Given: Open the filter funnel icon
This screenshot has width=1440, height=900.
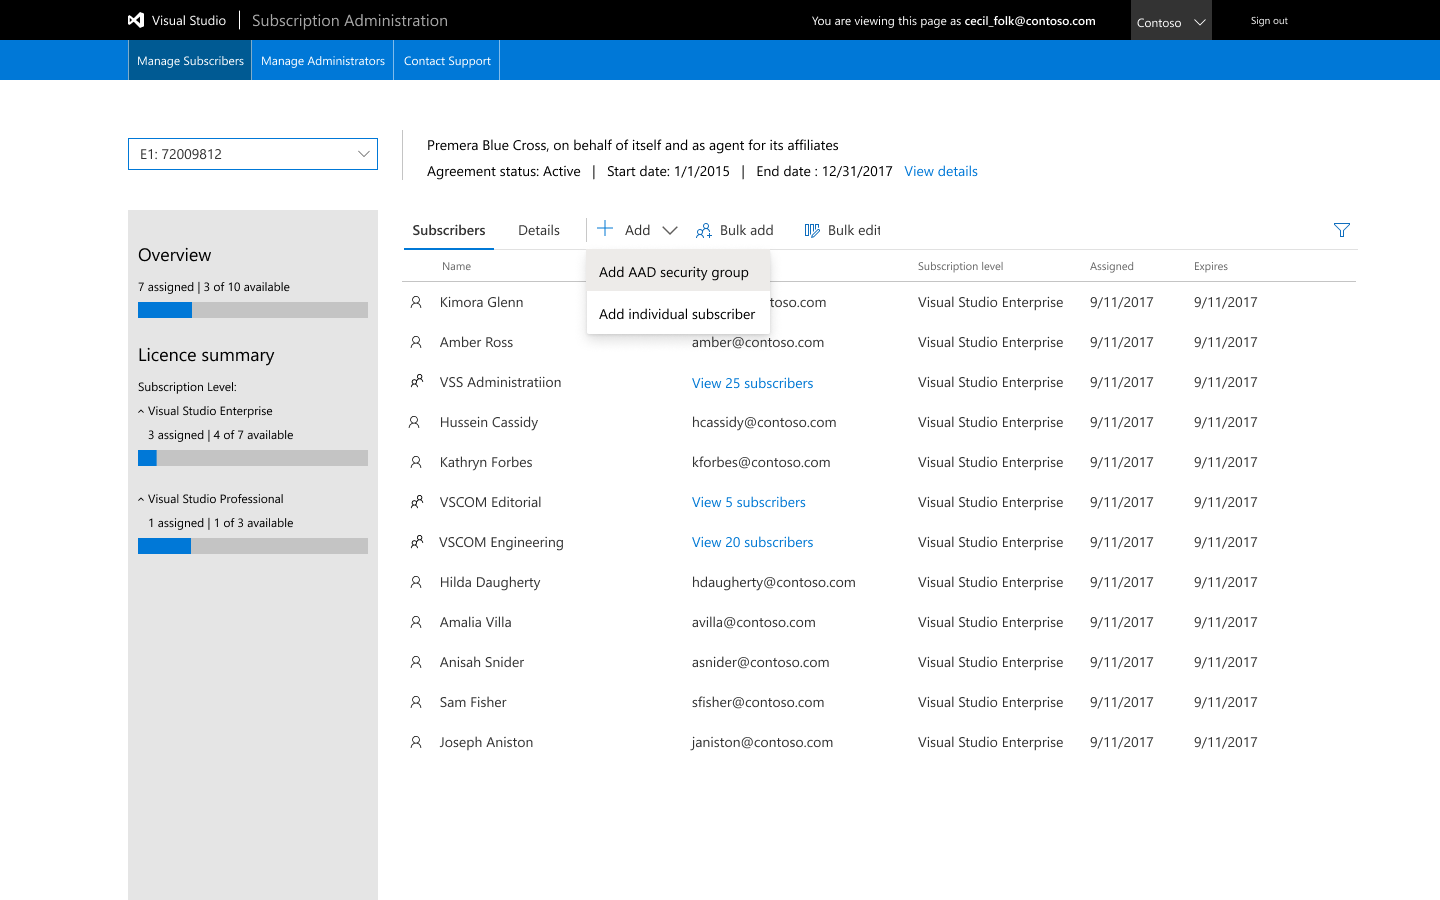Looking at the screenshot, I should (x=1342, y=230).
